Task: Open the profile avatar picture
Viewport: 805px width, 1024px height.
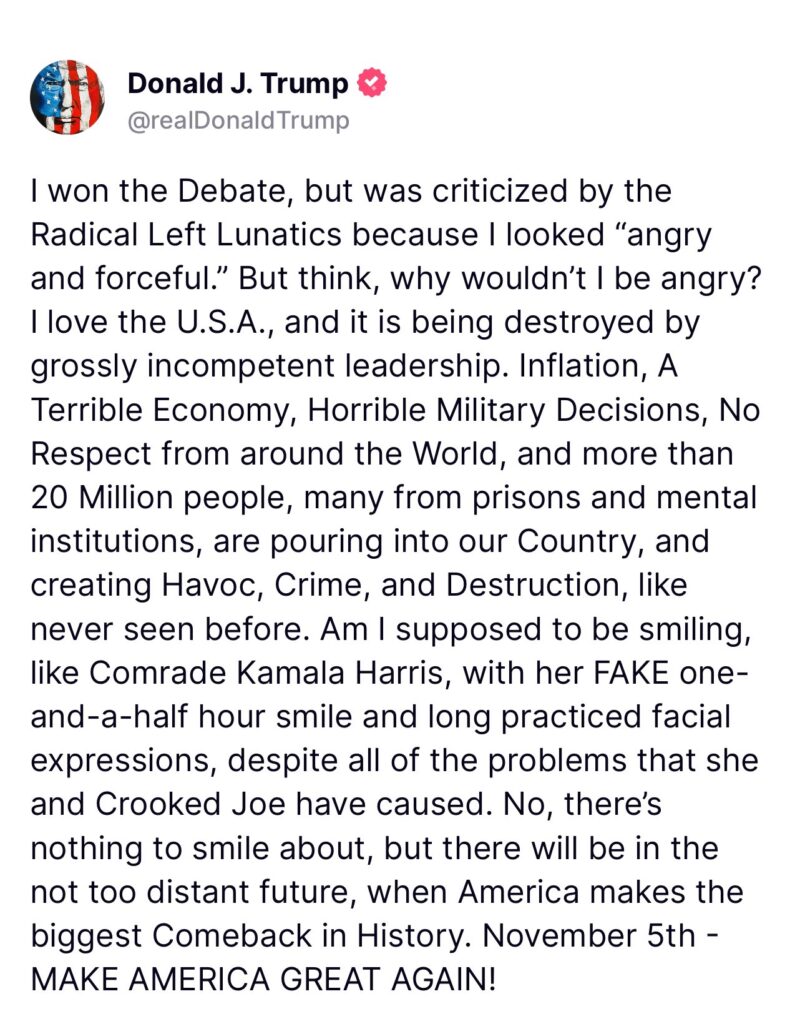Action: point(68,98)
